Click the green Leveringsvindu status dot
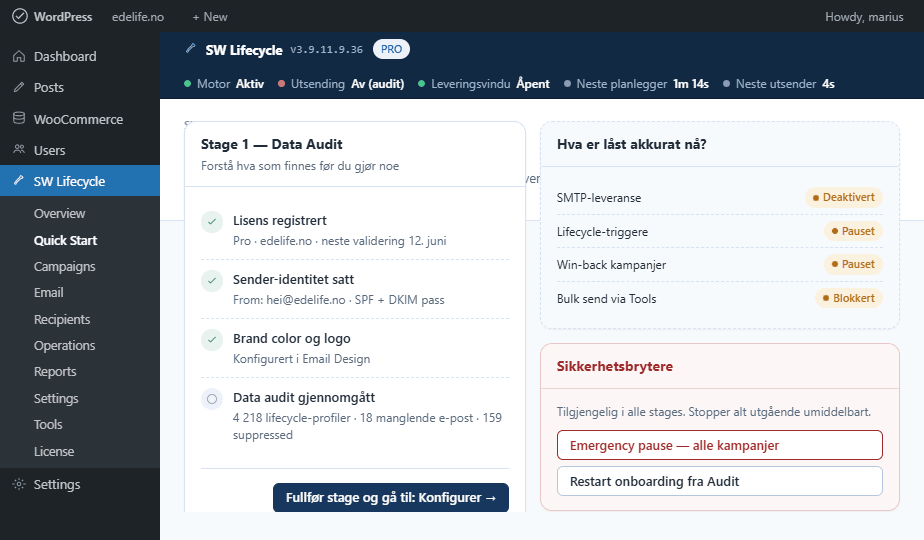The image size is (924, 540). [x=421, y=84]
